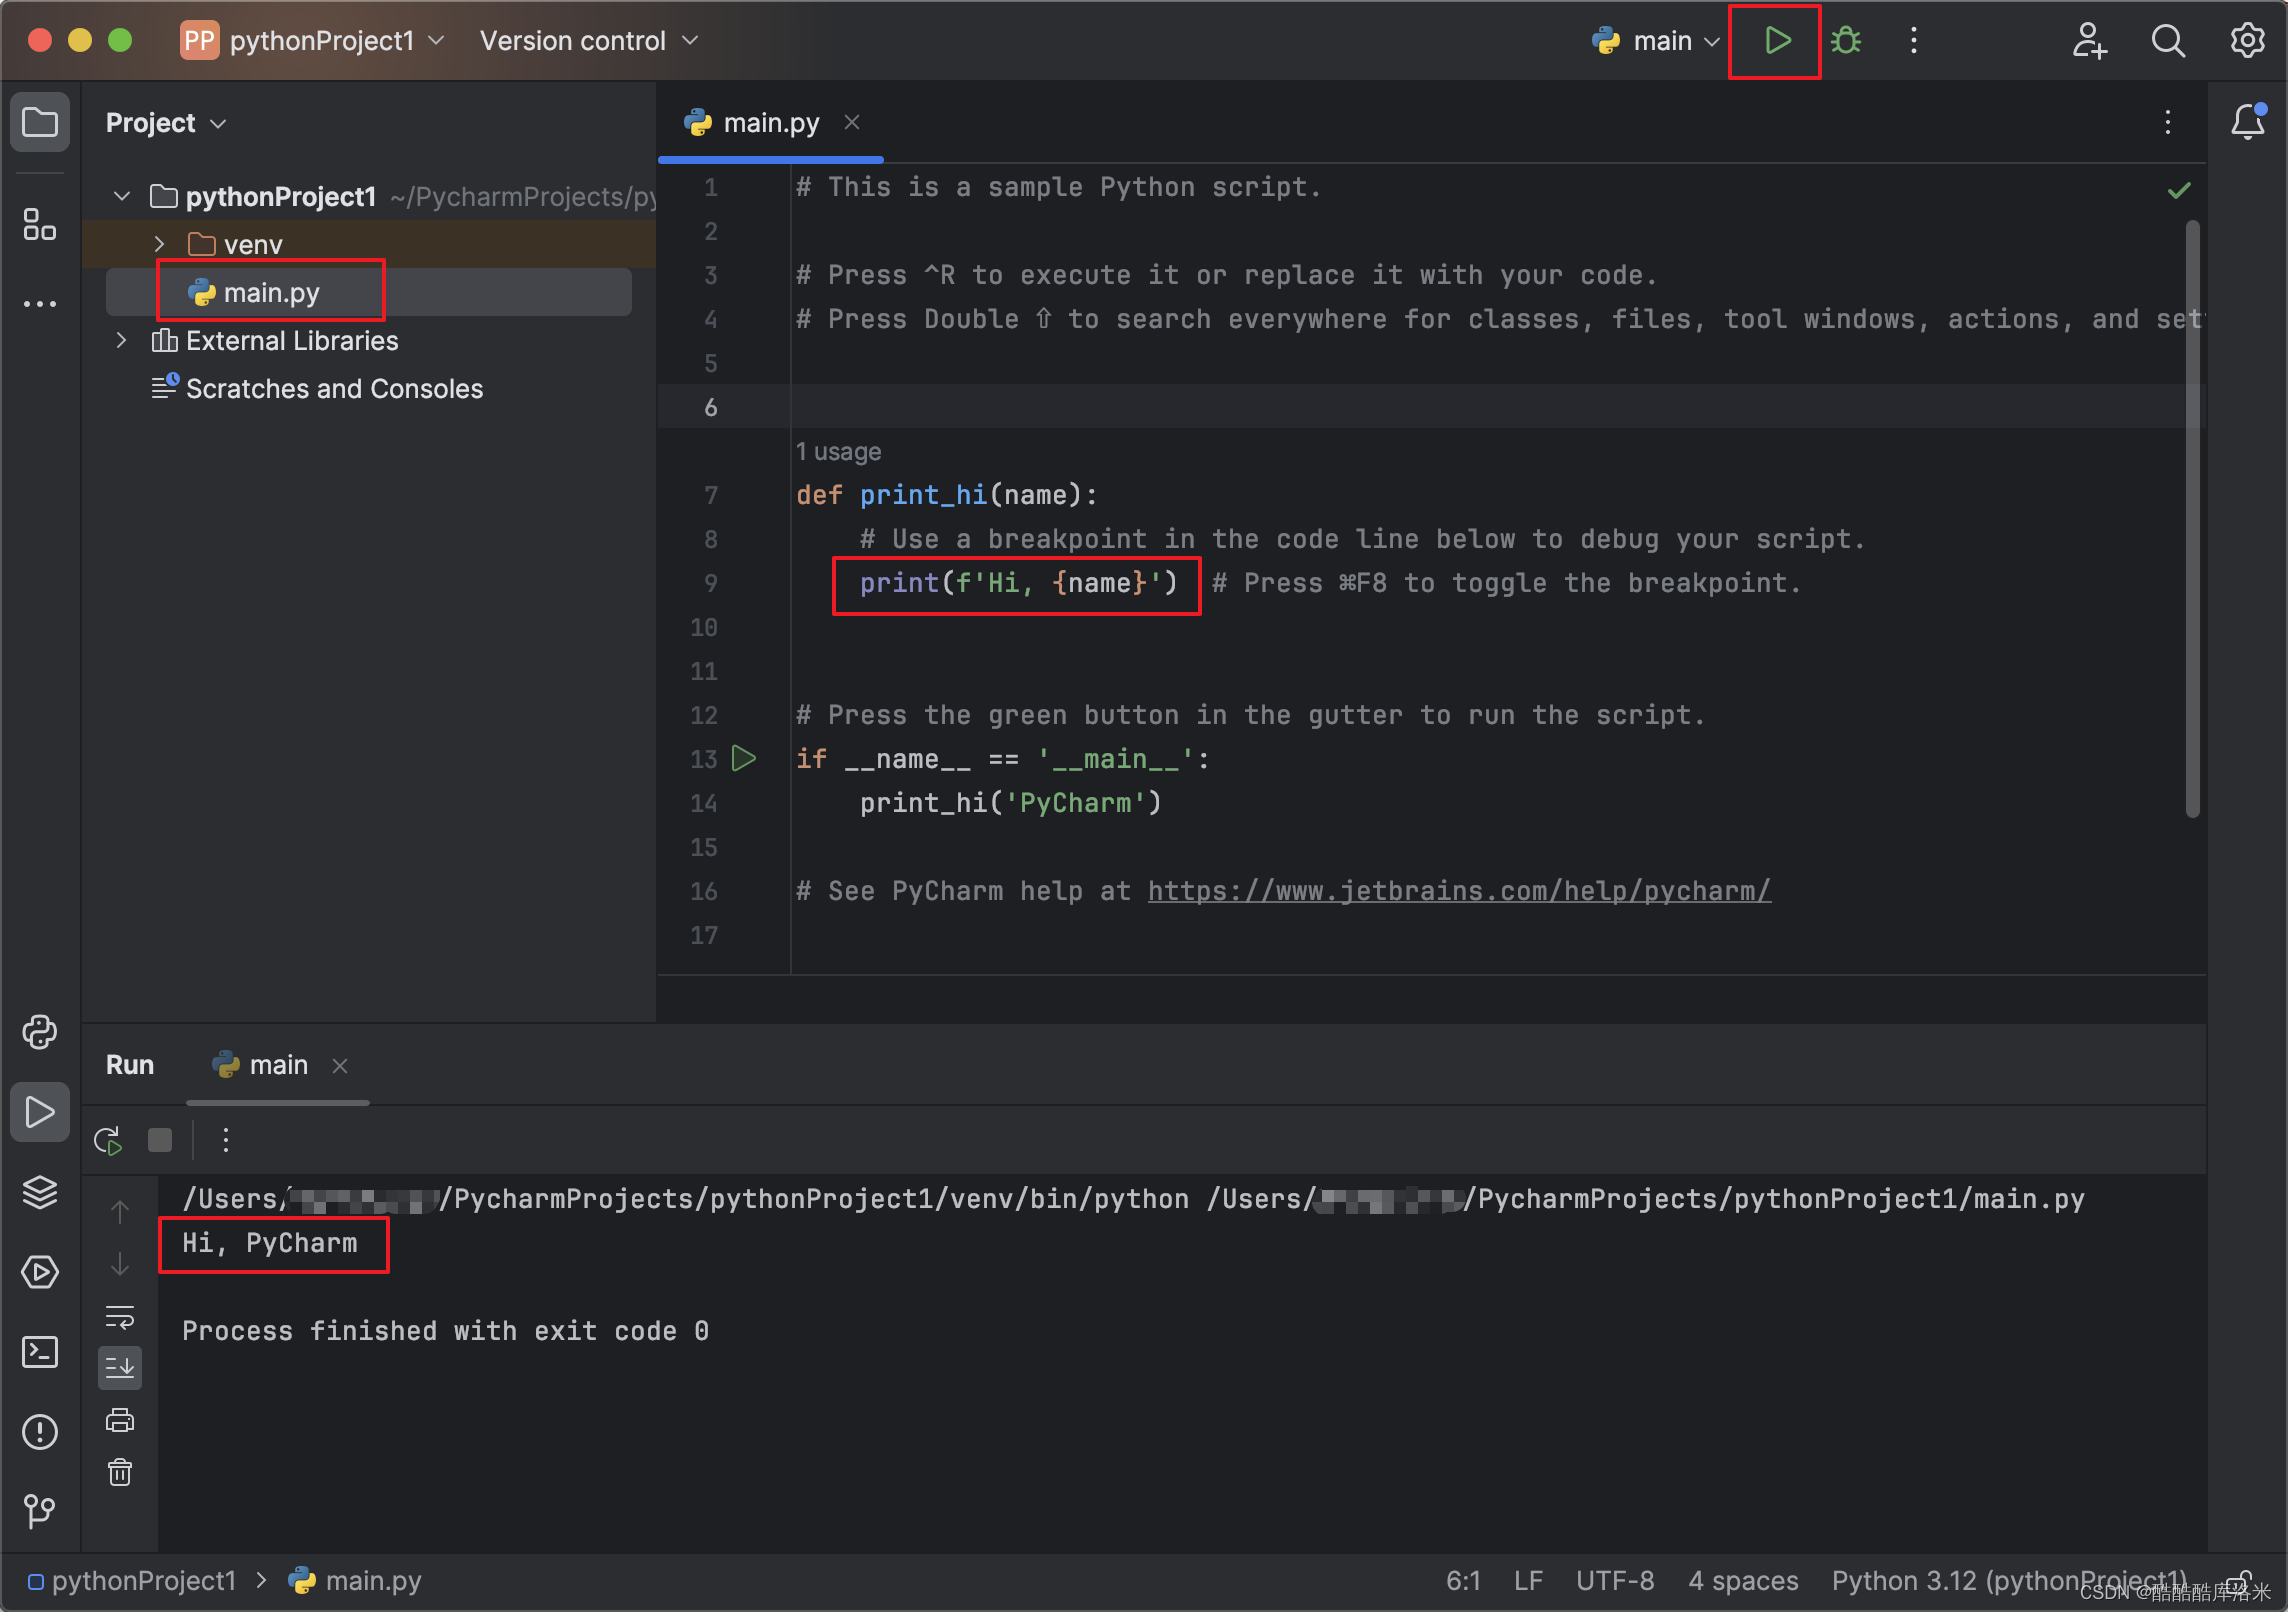The width and height of the screenshot is (2288, 1612).
Task: Click line number 9 in gutter
Action: (710, 583)
